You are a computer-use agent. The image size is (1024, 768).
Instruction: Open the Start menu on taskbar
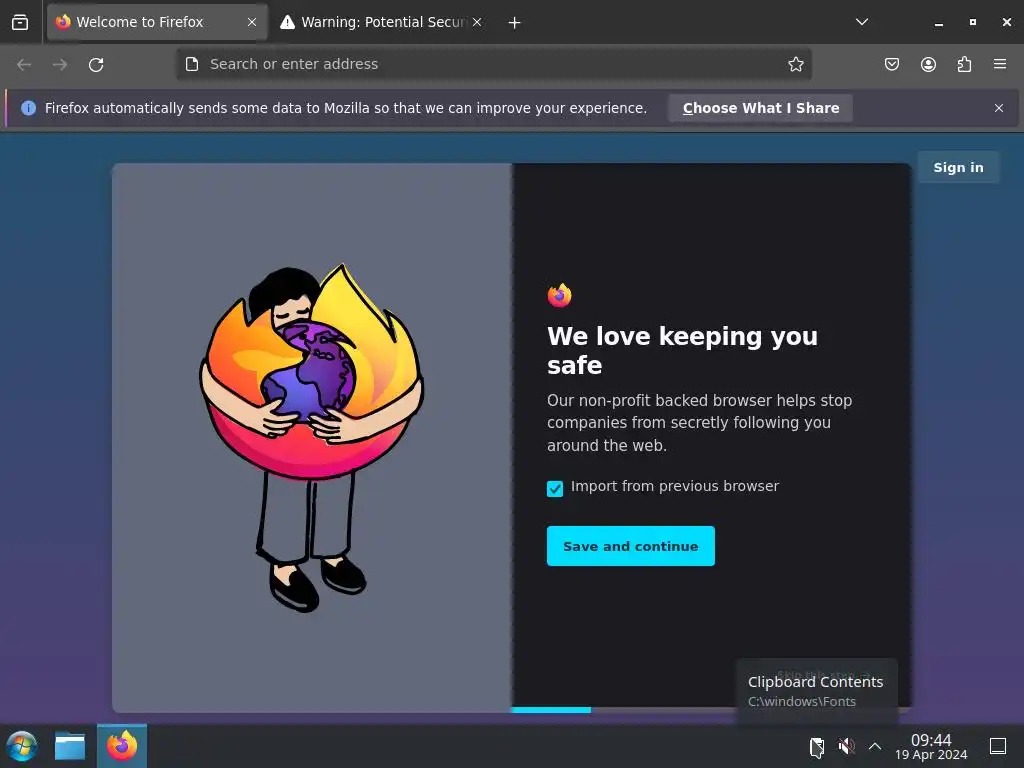point(22,746)
